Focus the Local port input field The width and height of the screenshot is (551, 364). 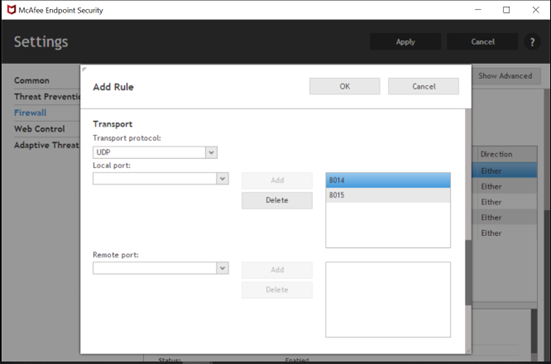point(155,178)
